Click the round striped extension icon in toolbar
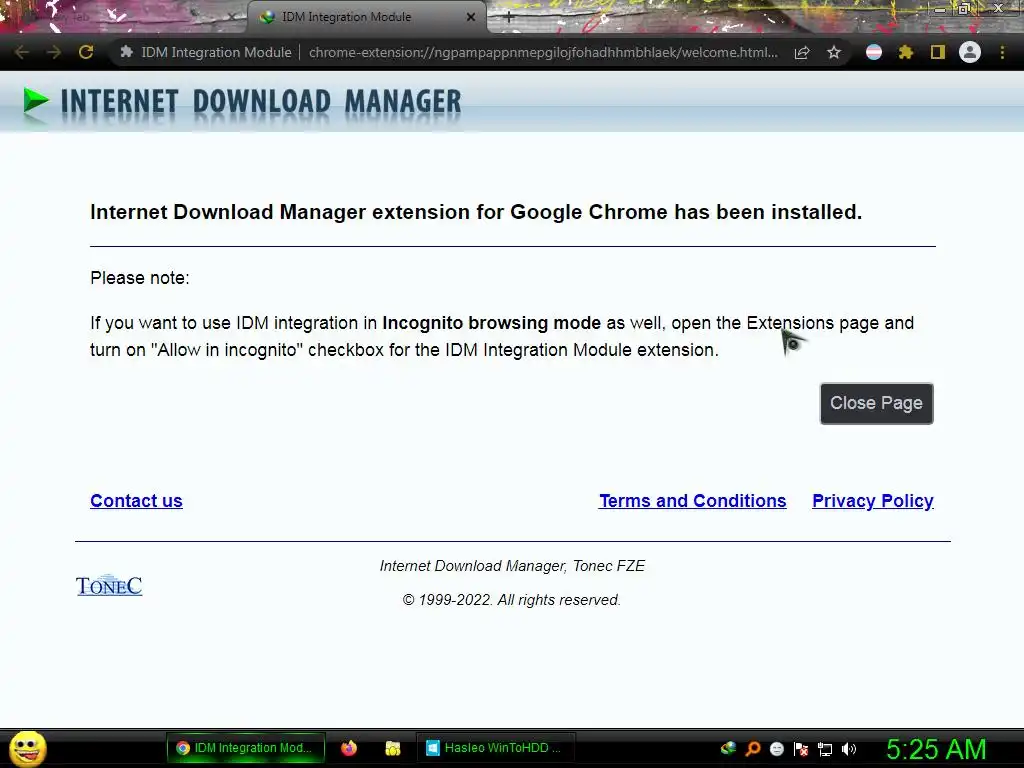1024x768 pixels. 874,52
